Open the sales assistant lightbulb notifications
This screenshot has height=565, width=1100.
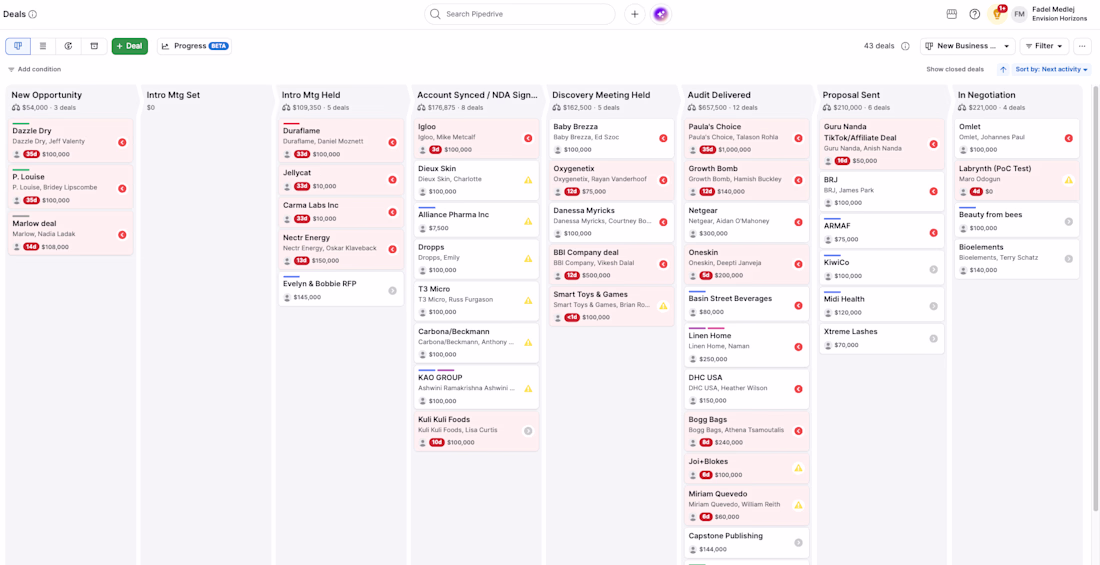[997, 14]
